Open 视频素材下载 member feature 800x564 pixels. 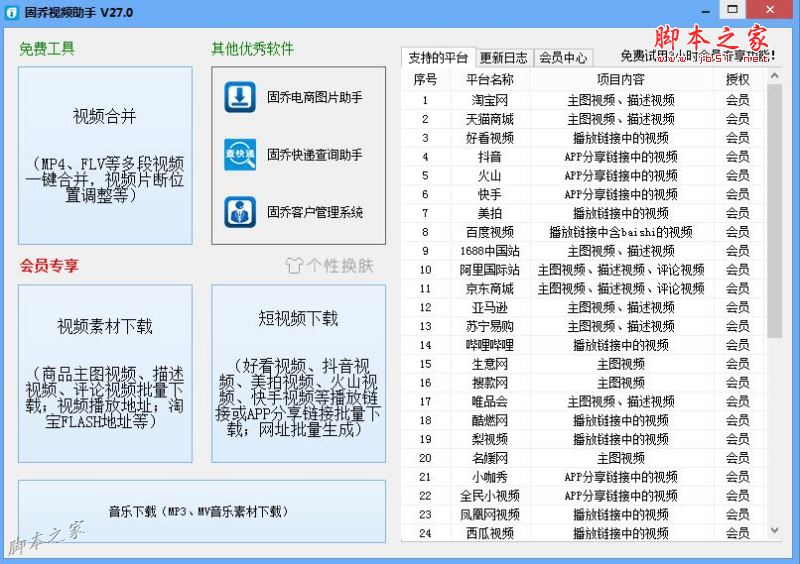tap(105, 374)
